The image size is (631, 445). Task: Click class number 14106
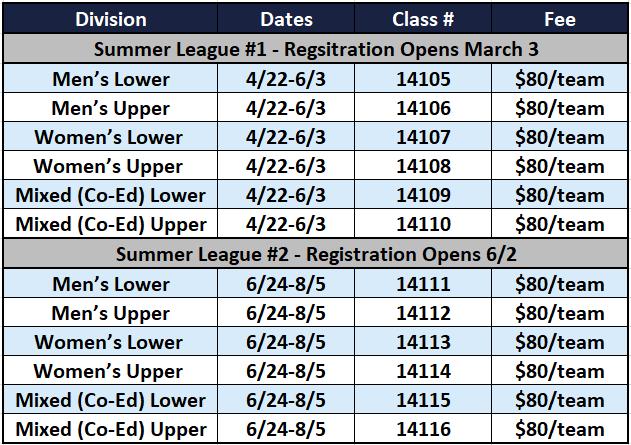tap(423, 108)
